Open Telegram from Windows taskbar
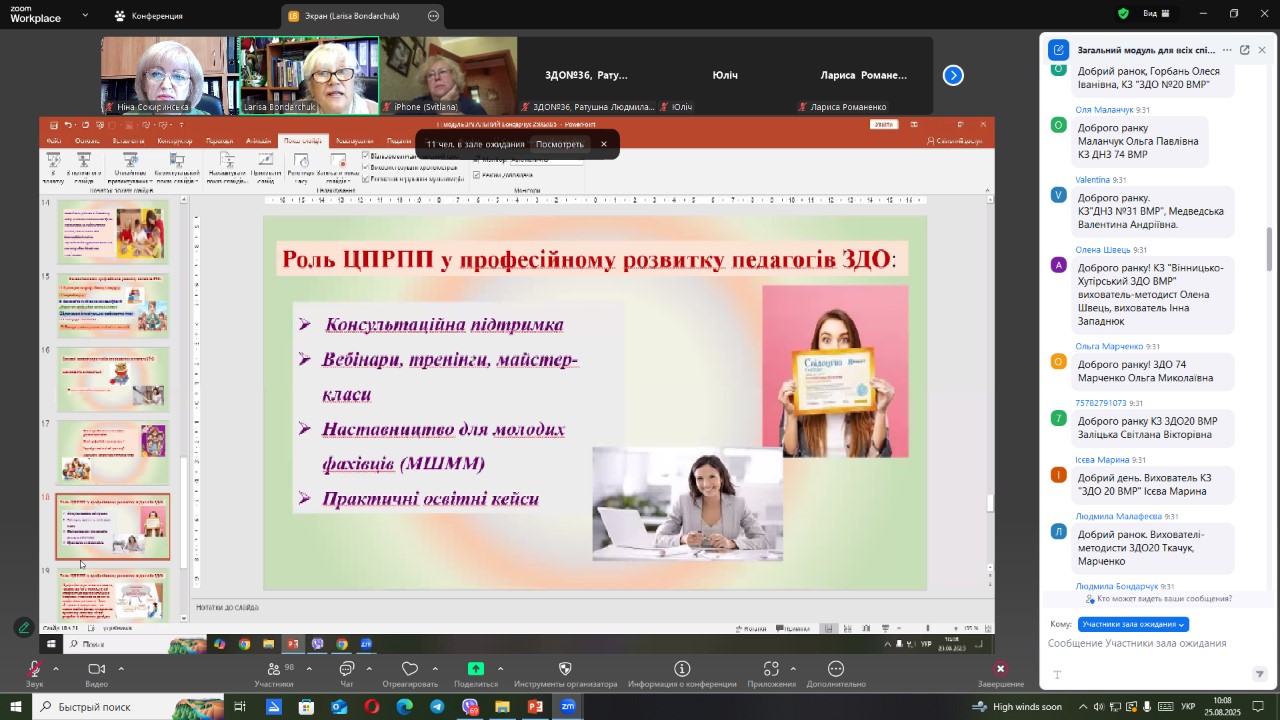Screen dimensions: 1280x720 (x=437, y=707)
